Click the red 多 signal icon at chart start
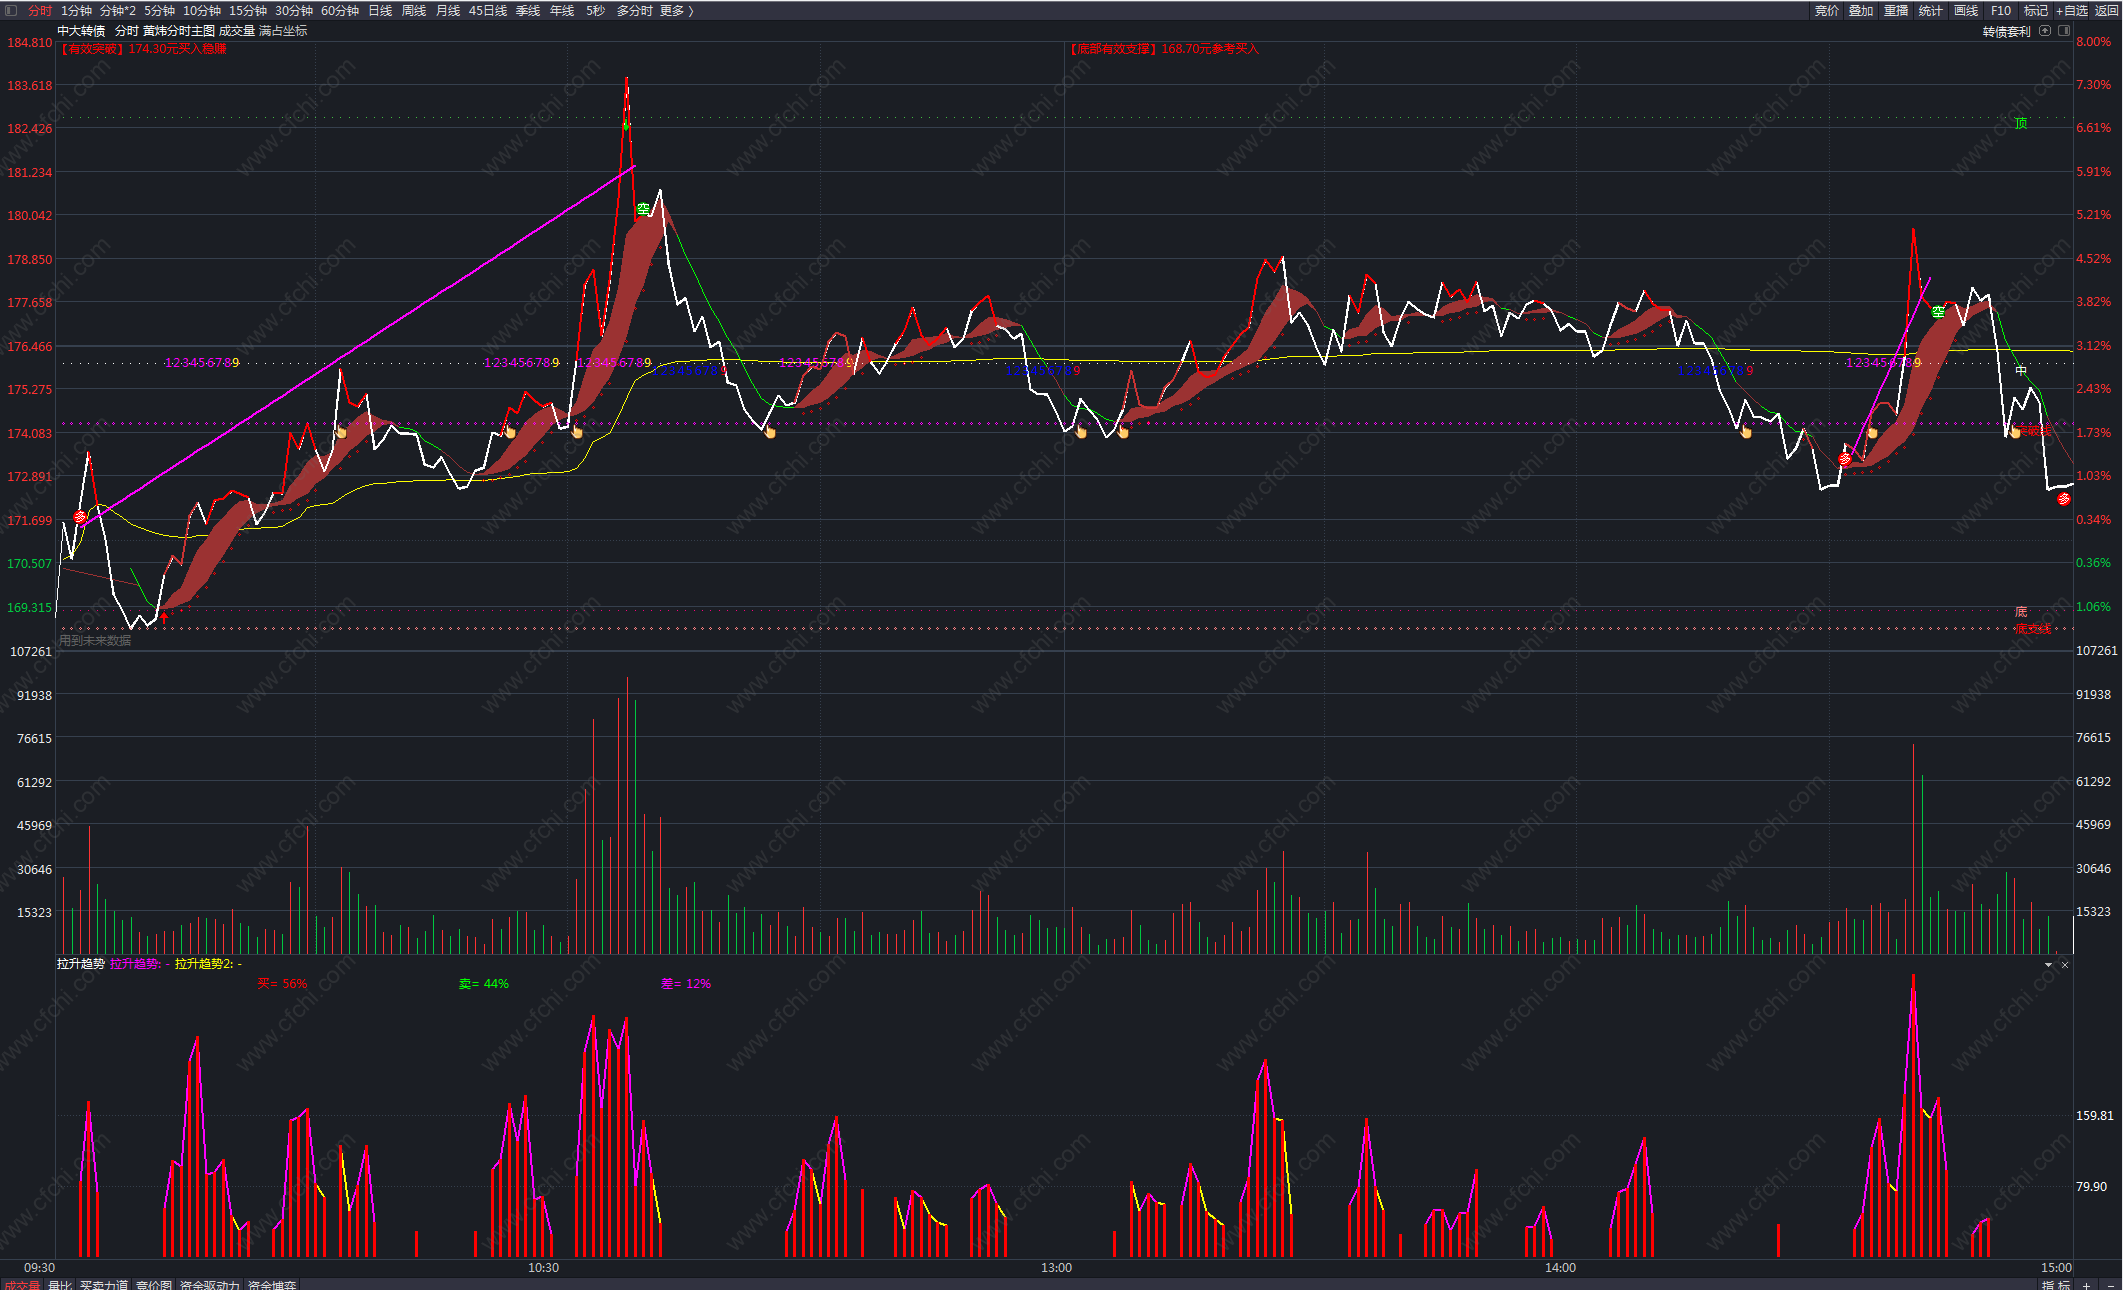 pyautogui.click(x=80, y=517)
